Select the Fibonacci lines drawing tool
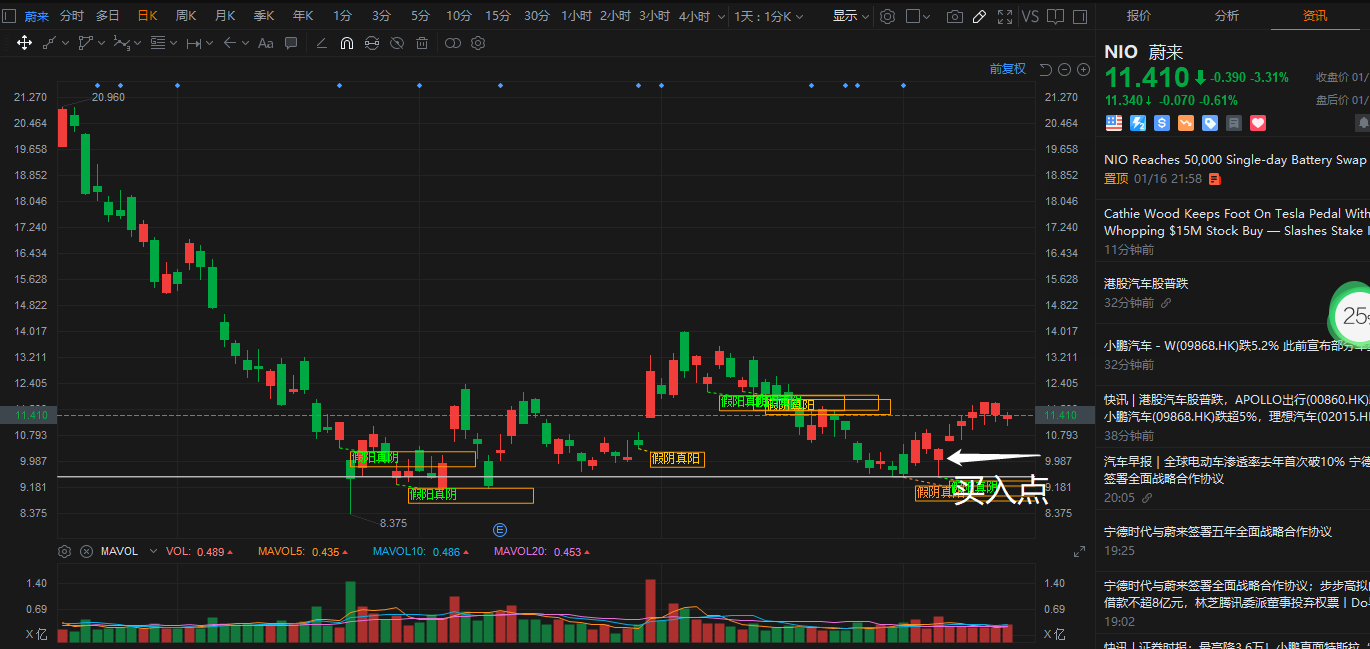The height and width of the screenshot is (649, 1370). [157, 43]
